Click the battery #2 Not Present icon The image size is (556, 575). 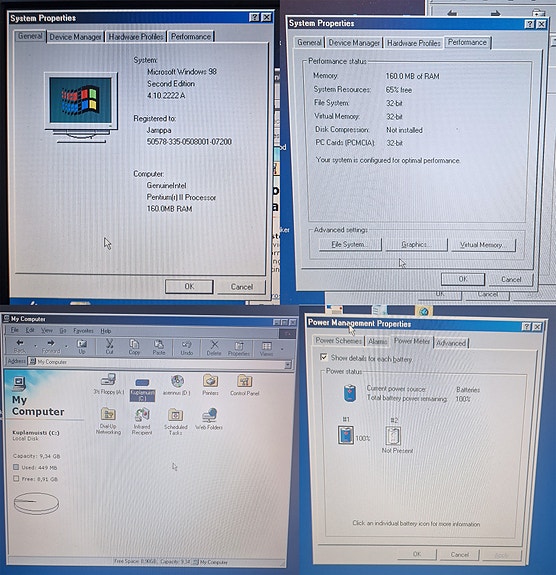[393, 436]
